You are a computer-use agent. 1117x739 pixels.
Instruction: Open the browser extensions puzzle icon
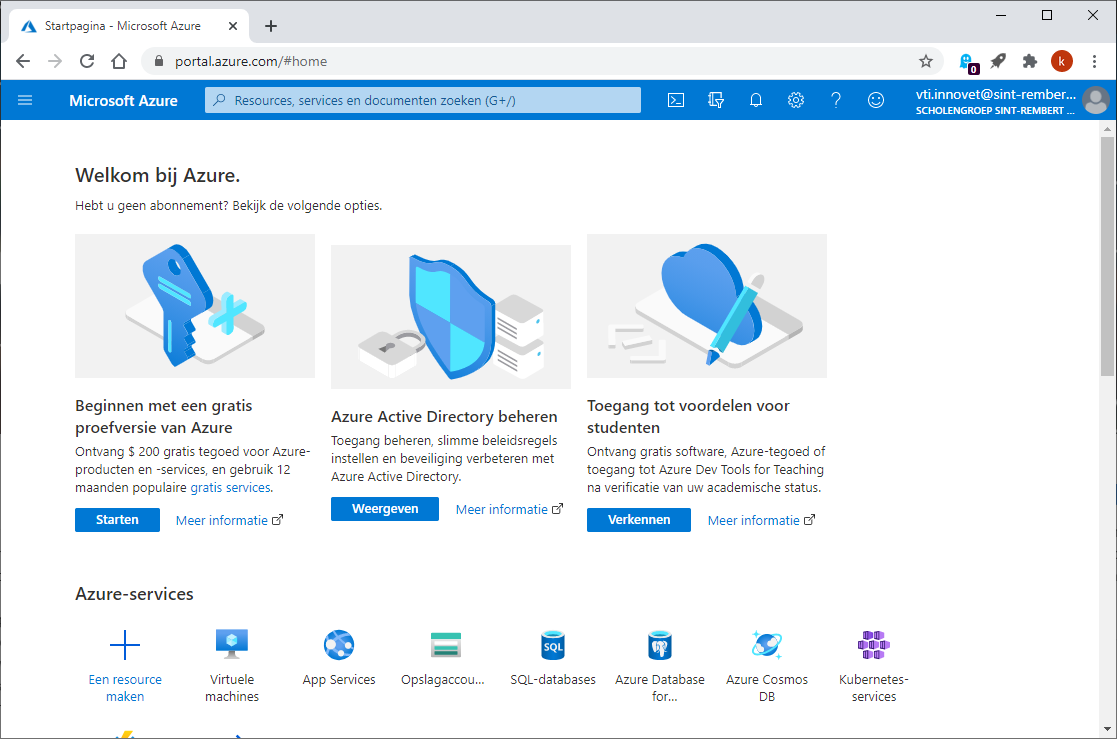[x=1029, y=61]
